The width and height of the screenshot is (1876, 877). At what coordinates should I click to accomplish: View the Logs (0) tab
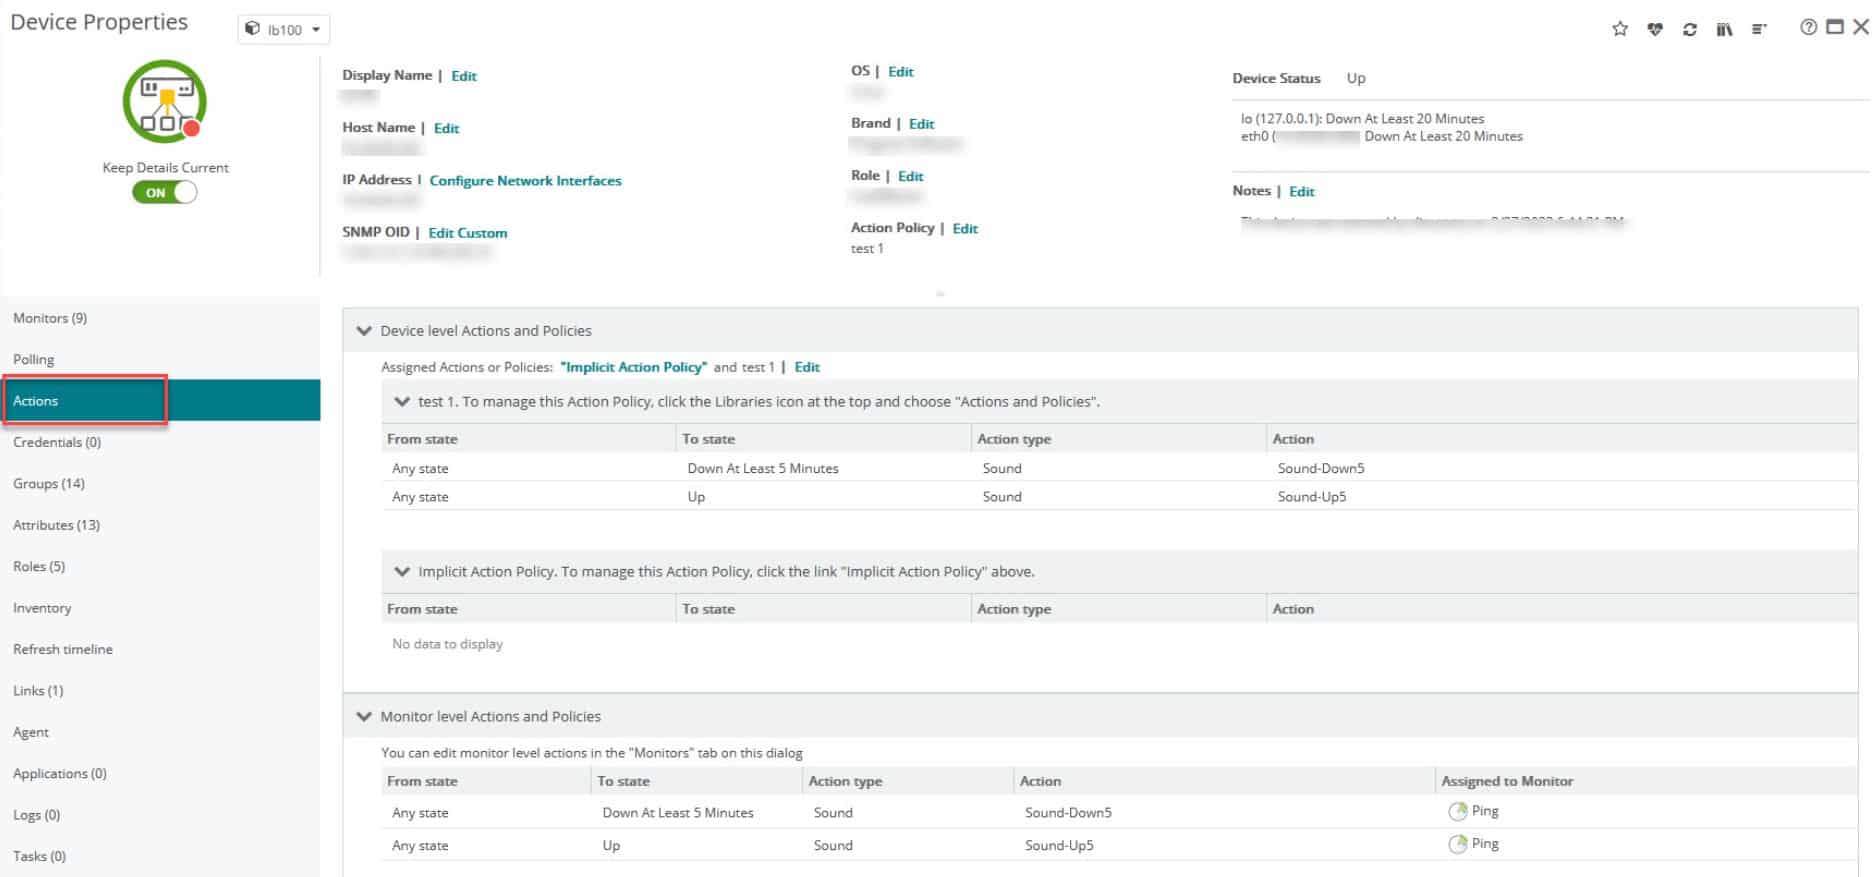pyautogui.click(x=160, y=816)
